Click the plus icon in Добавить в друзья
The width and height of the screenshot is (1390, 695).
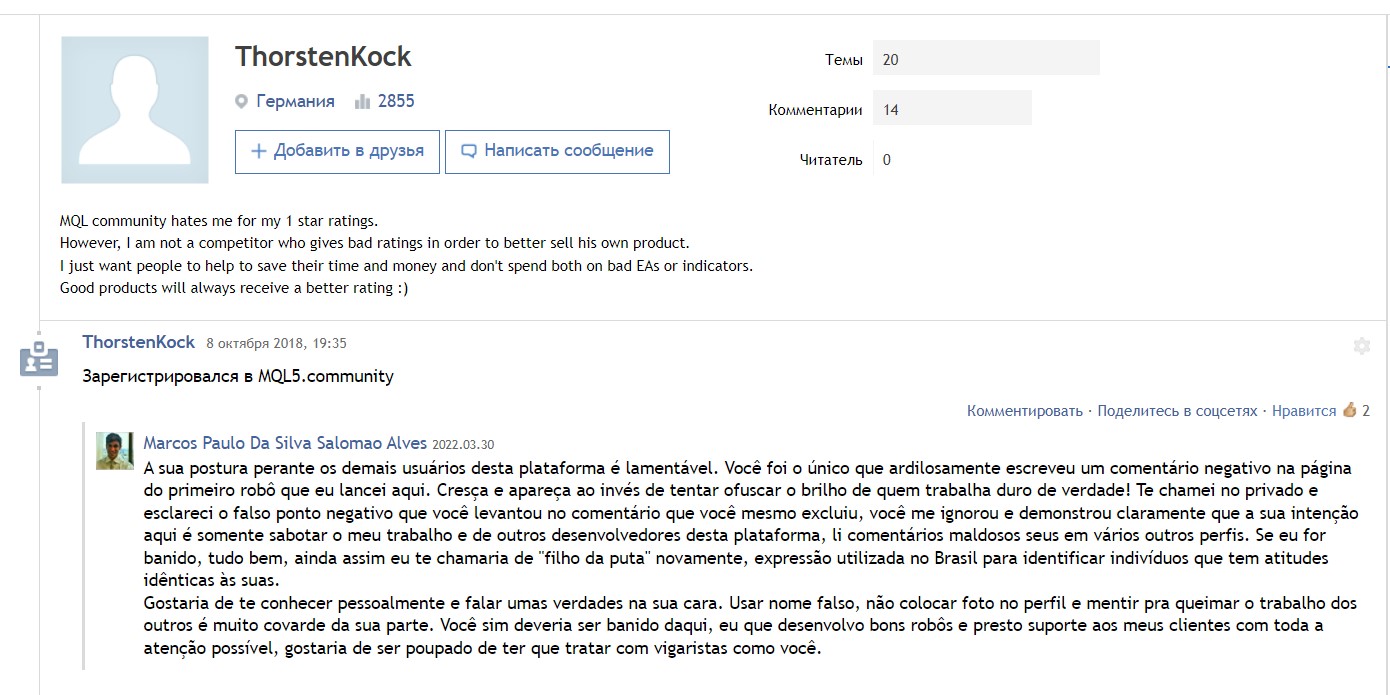pos(259,151)
